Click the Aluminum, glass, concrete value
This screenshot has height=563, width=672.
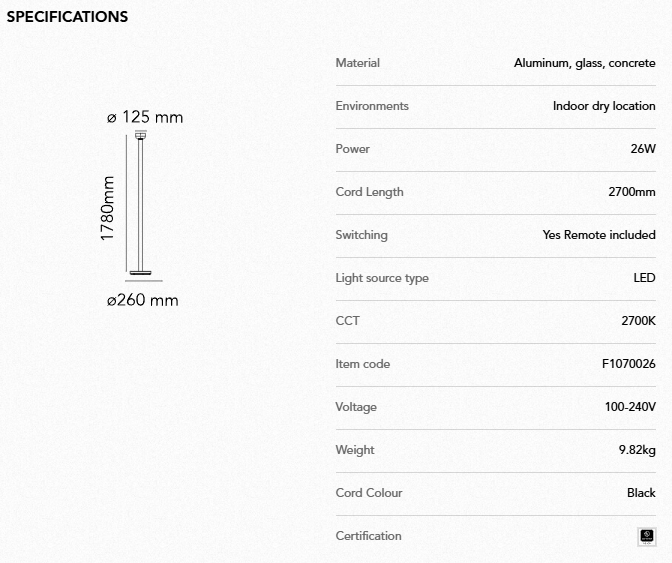(x=584, y=63)
